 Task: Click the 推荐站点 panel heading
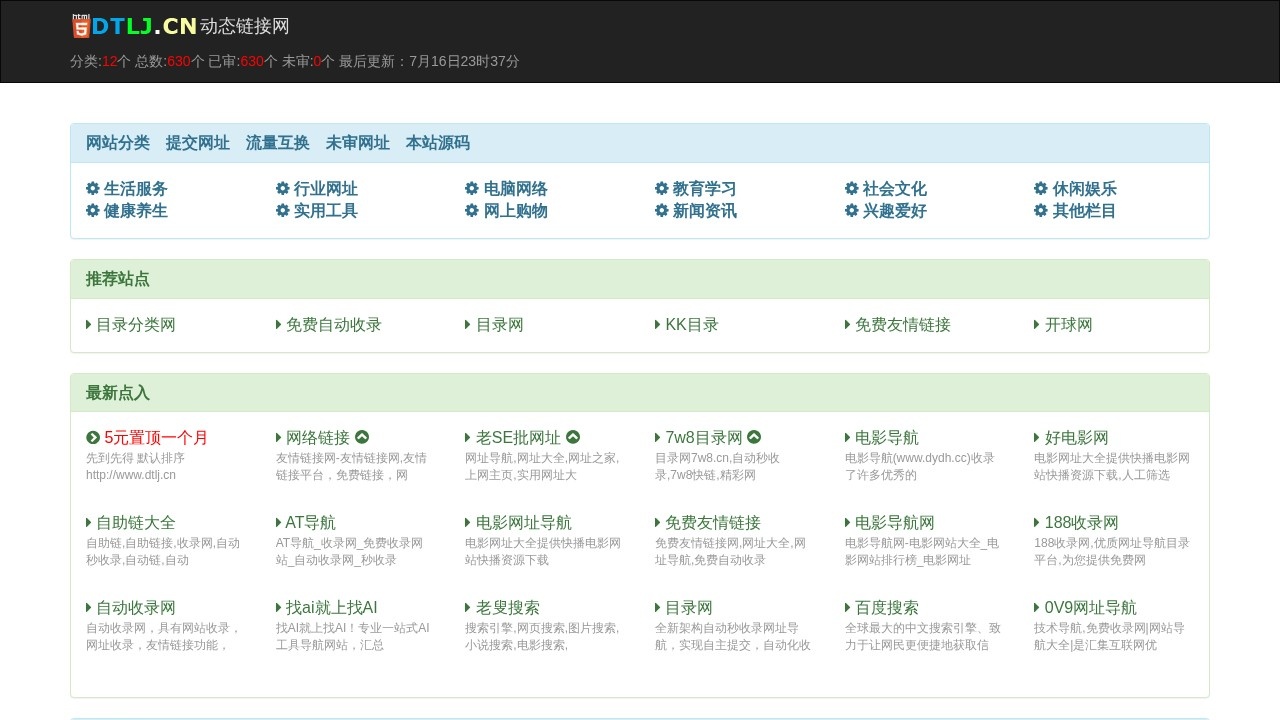coord(118,278)
